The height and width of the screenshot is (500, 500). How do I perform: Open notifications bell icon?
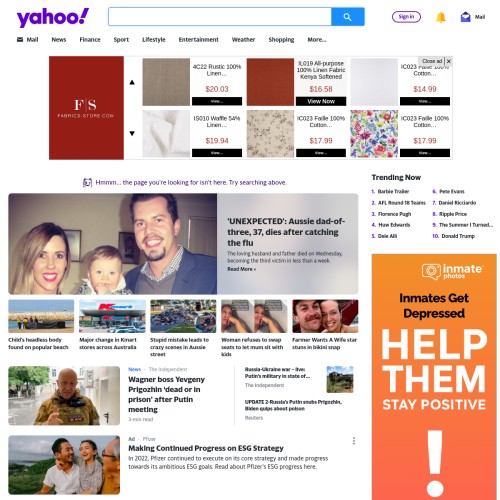(x=441, y=17)
